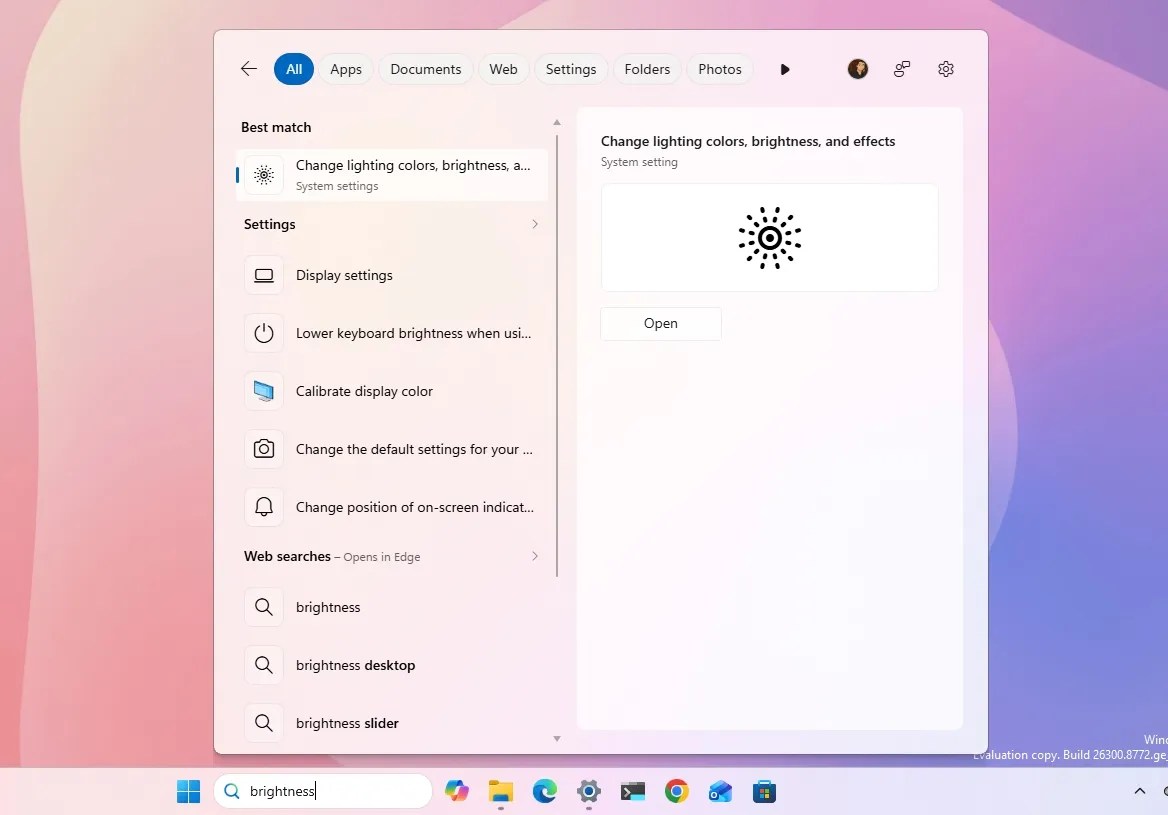
Task: Open Change position of on-screen indicator
Action: (392, 508)
